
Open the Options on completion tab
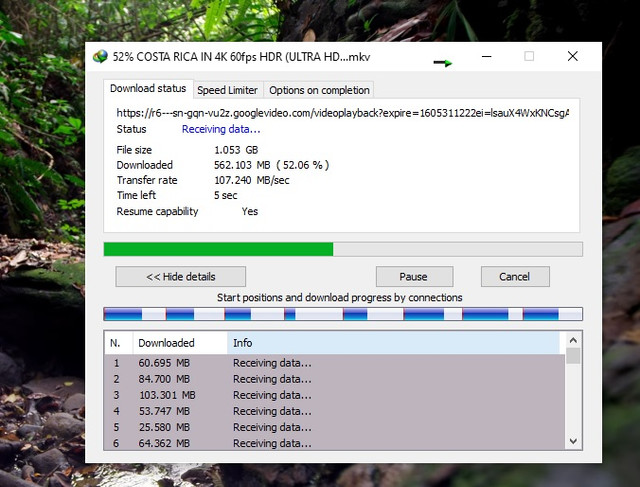[319, 90]
